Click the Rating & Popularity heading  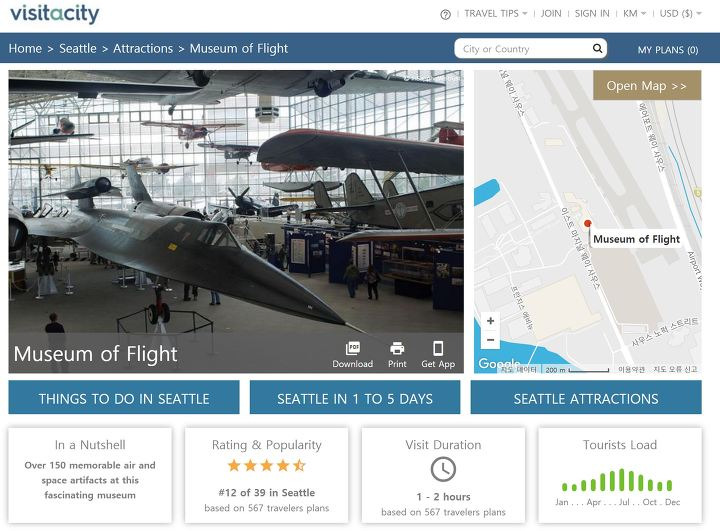(x=267, y=445)
